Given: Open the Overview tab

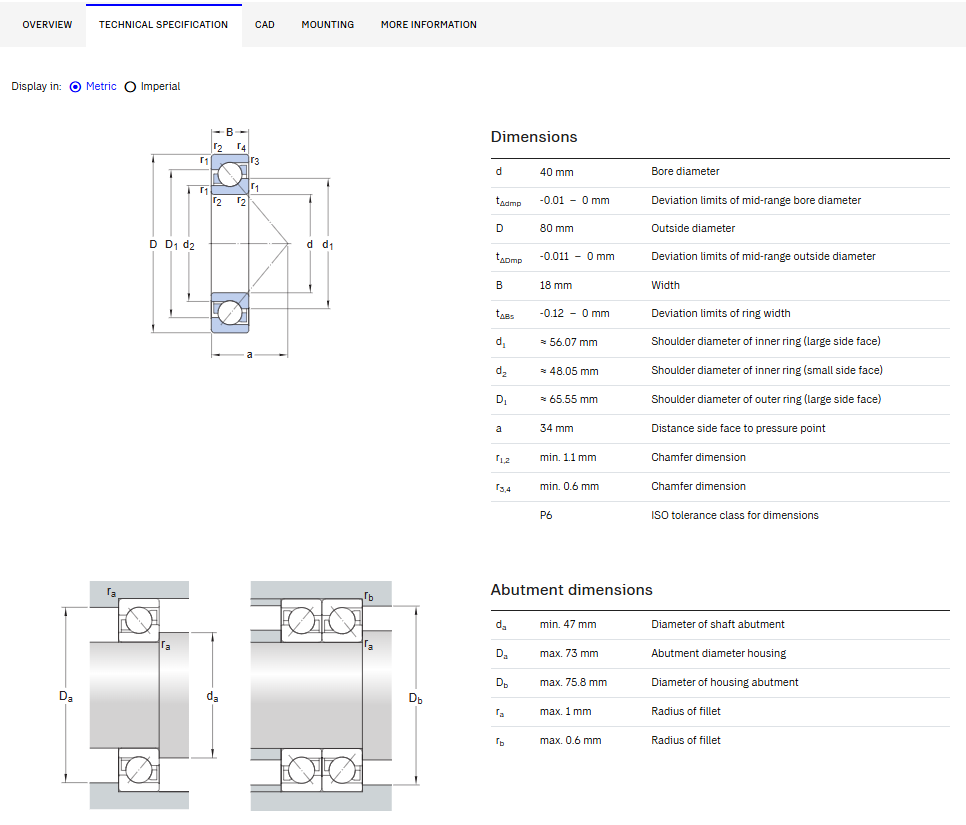Looking at the screenshot, I should click(x=47, y=25).
